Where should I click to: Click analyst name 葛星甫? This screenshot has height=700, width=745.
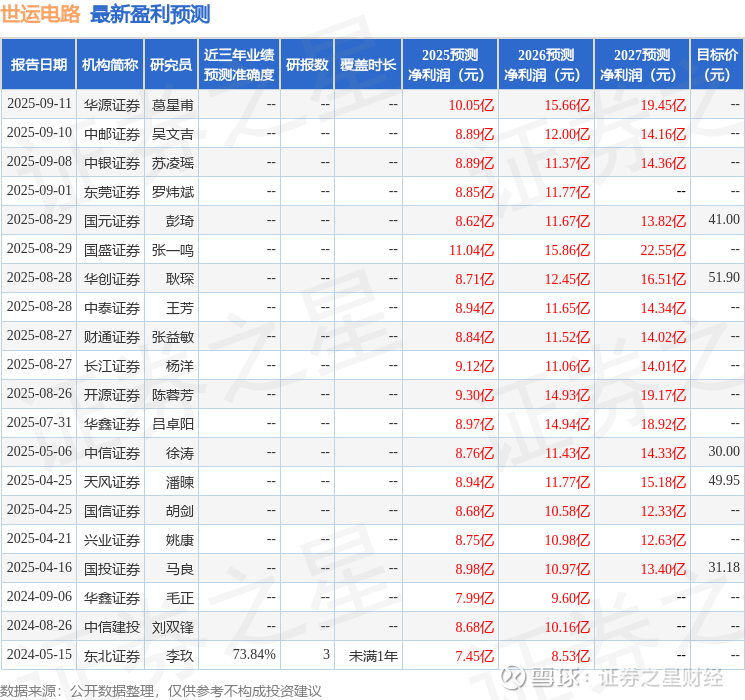point(172,105)
